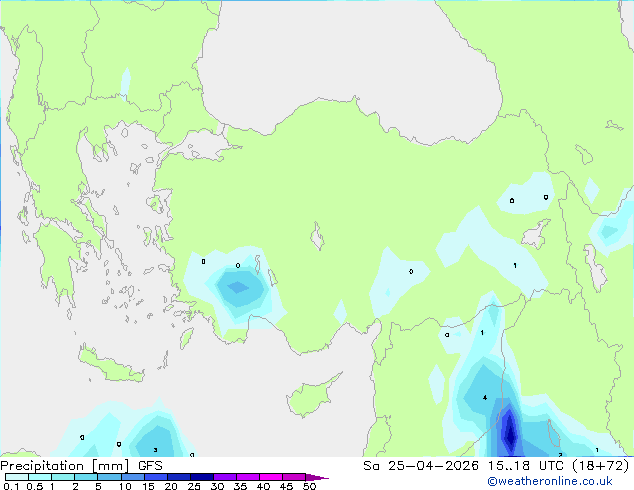Image resolution: width=634 pixels, height=490 pixels.
Task: Select the magenta 40–45 mm legend swatch
Action: click(271, 477)
